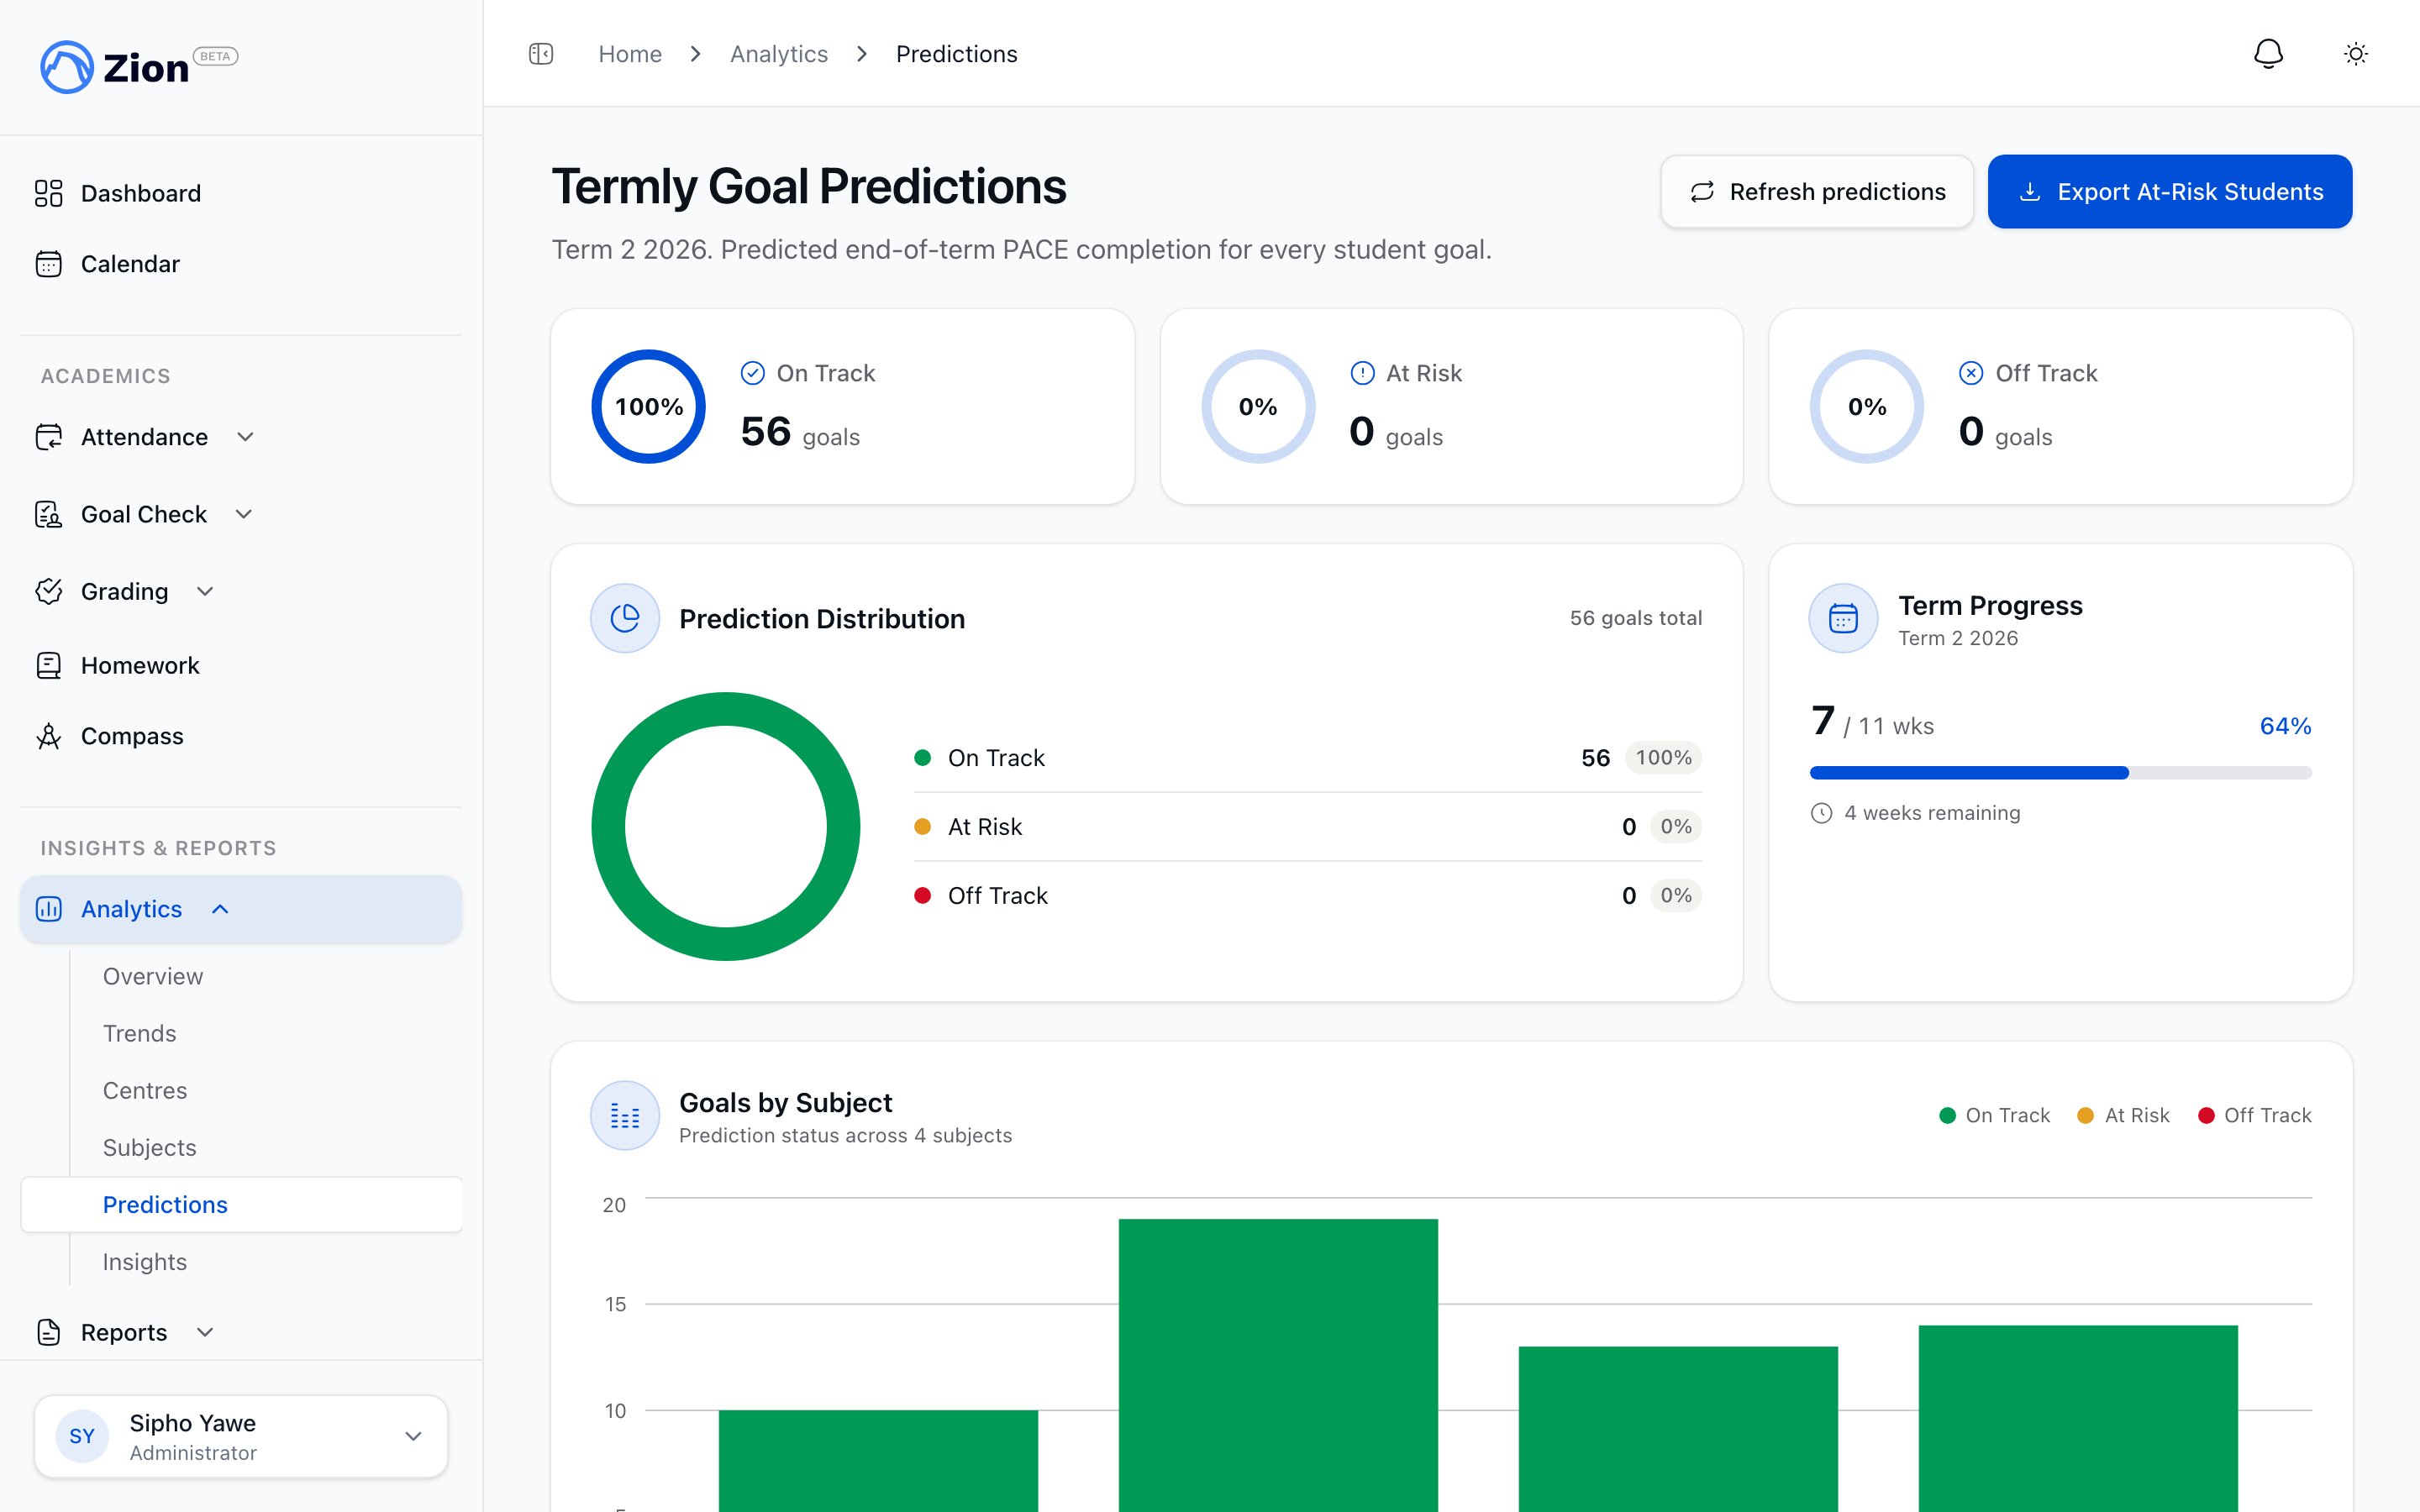Screen dimensions: 2420x1512
Task: Click the At Risk alert icon
Action: click(1362, 373)
